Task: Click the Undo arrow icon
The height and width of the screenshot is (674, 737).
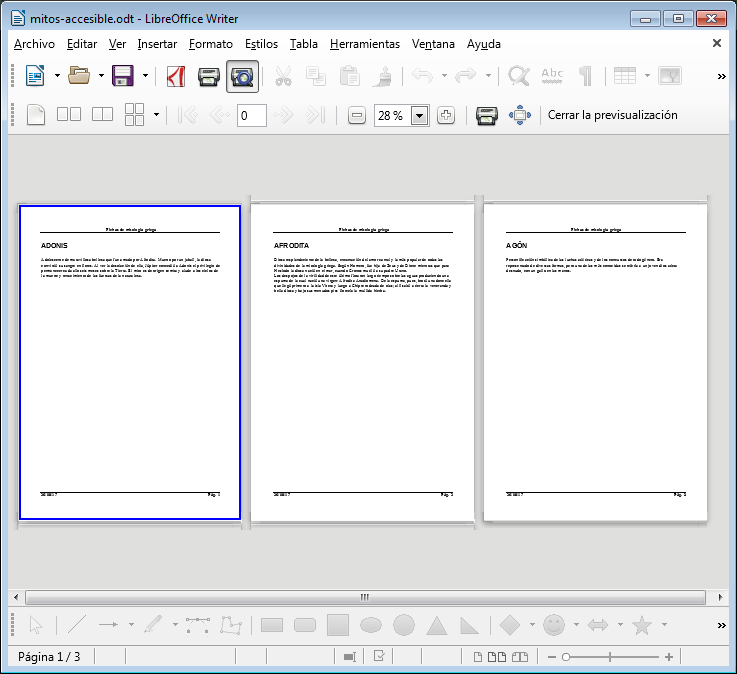Action: click(x=422, y=76)
